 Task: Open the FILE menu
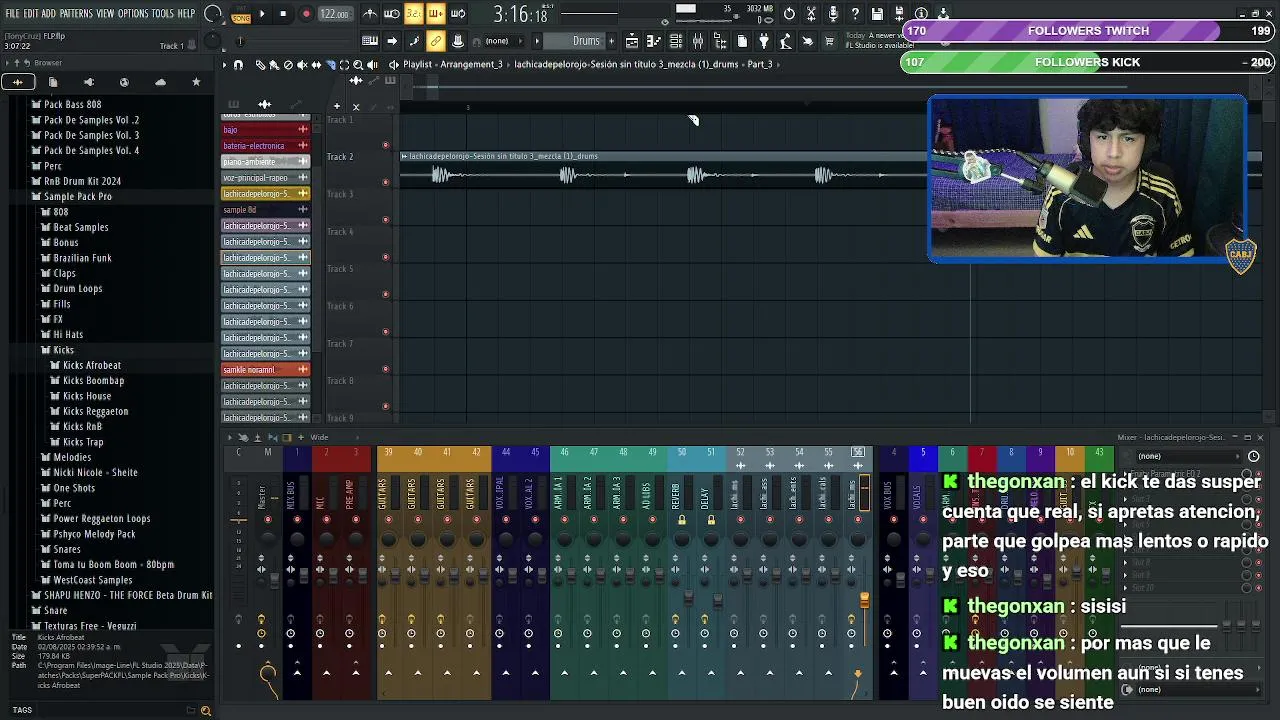[12, 14]
